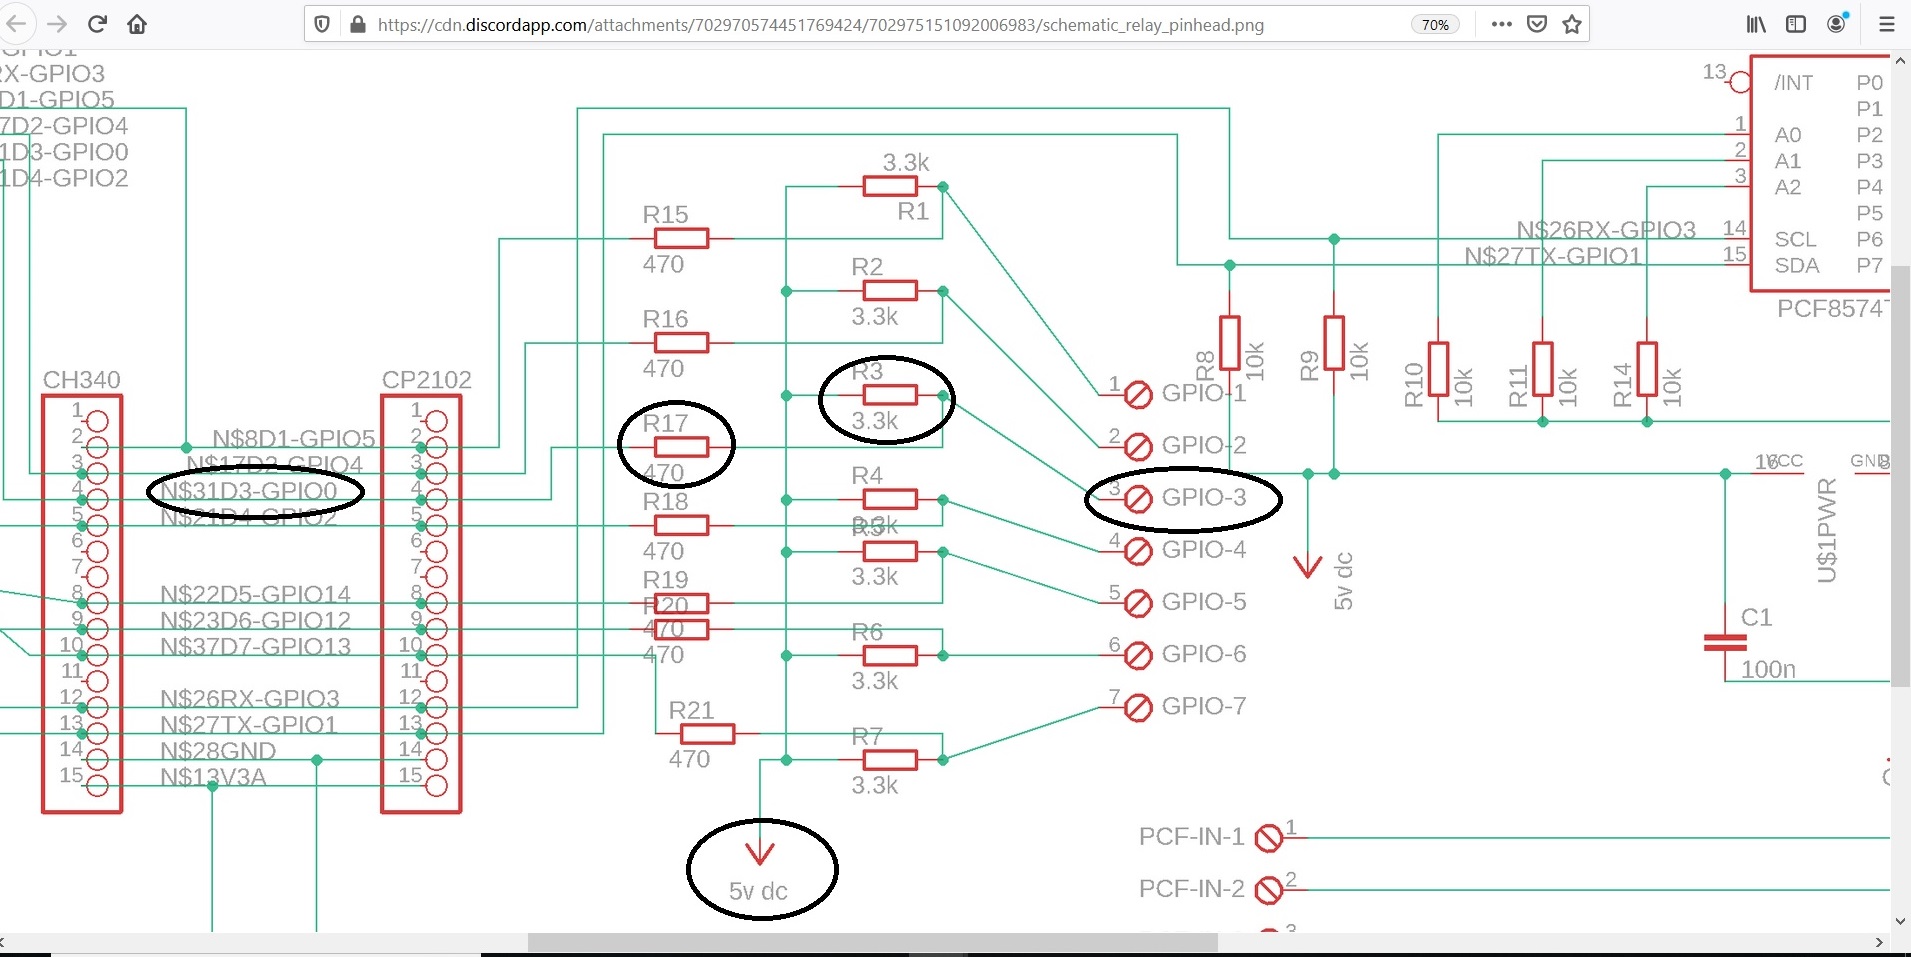Viewport: 1911px width, 957px height.
Task: Click the GPIO-1 terminal symbol
Action: pos(1138,395)
